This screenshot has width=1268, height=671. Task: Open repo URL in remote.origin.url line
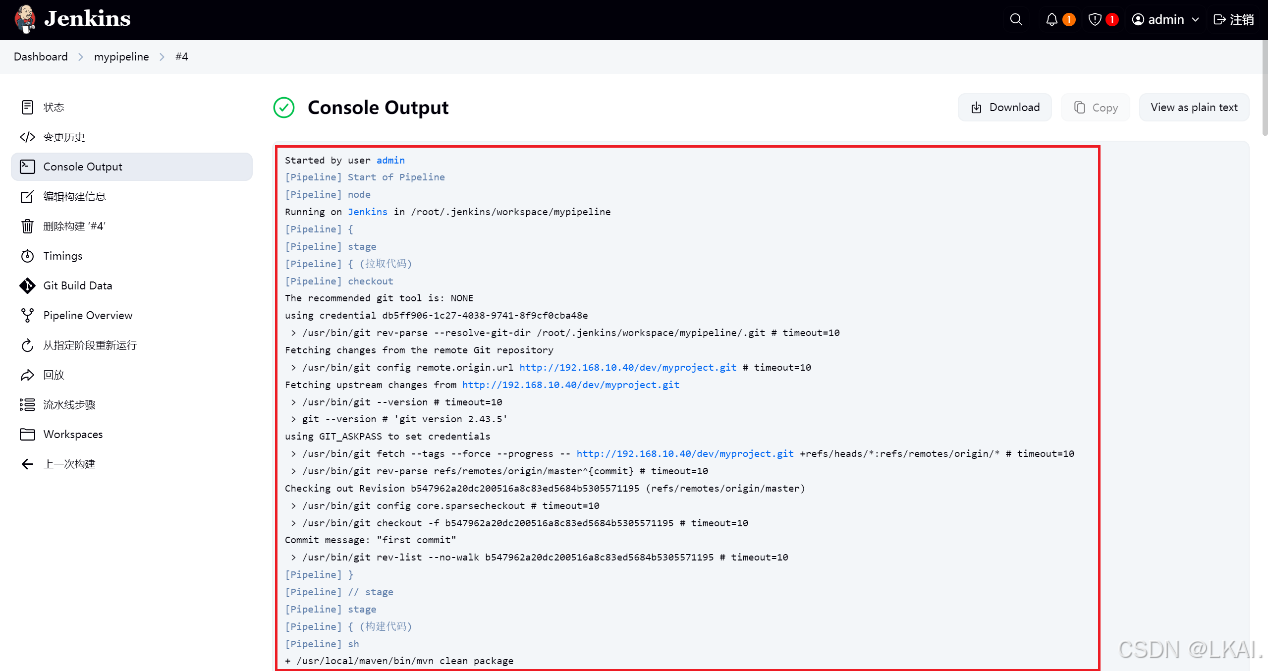[627, 367]
